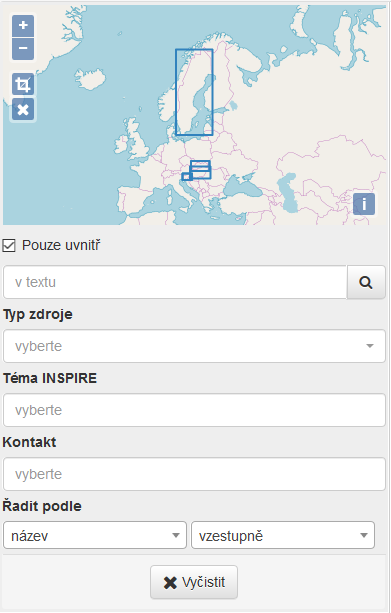This screenshot has height=613, width=391.
Task: Open the 'název' sort-by dropdown
Action: [x=95, y=535]
